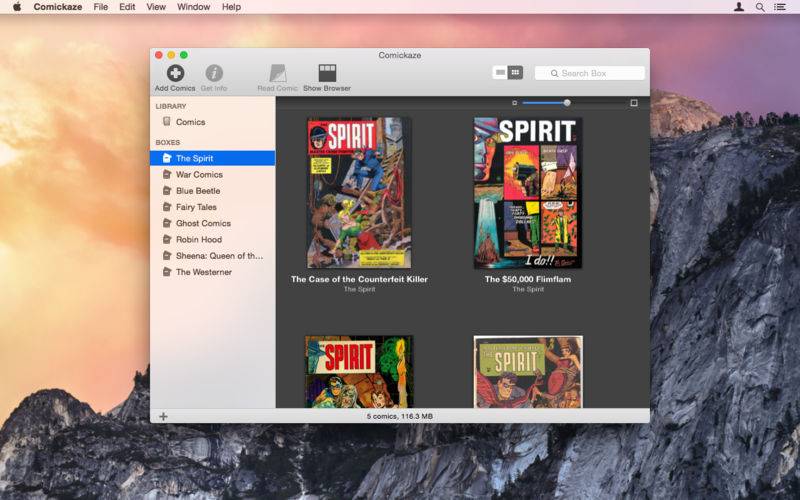Open the File menu
This screenshot has height=500, width=800.
(101, 7)
